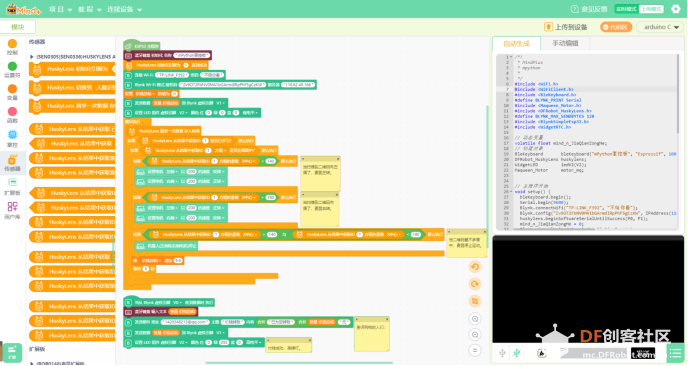Select the 传感器 sensor category
Screen dimensions: 688x366
pyautogui.click(x=12, y=162)
